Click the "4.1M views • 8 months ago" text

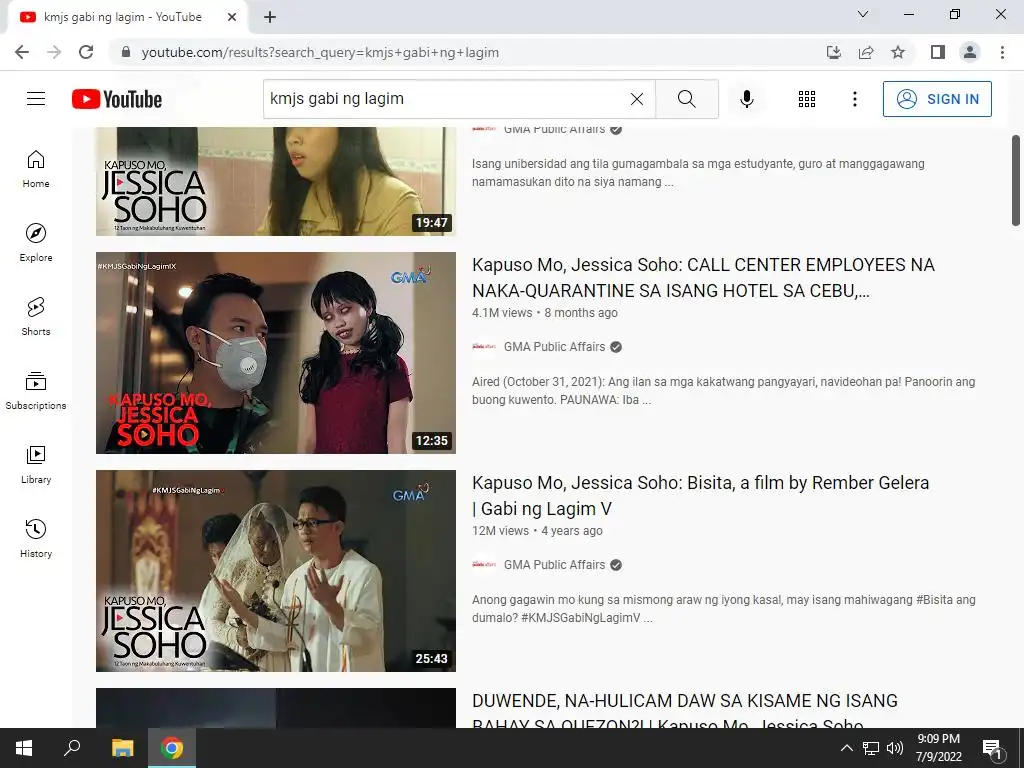coord(545,313)
